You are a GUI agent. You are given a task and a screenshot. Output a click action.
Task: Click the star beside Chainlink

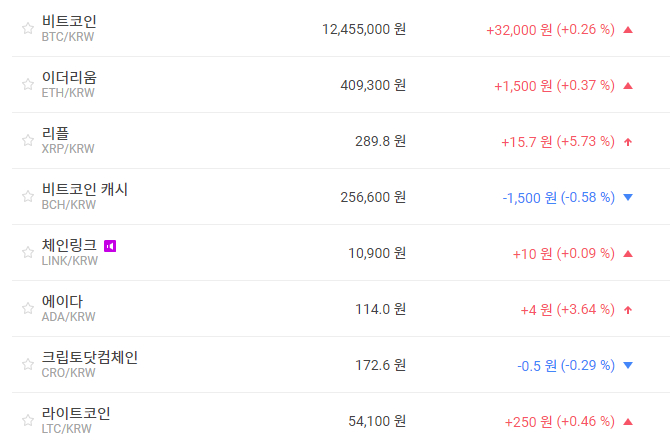tap(27, 253)
